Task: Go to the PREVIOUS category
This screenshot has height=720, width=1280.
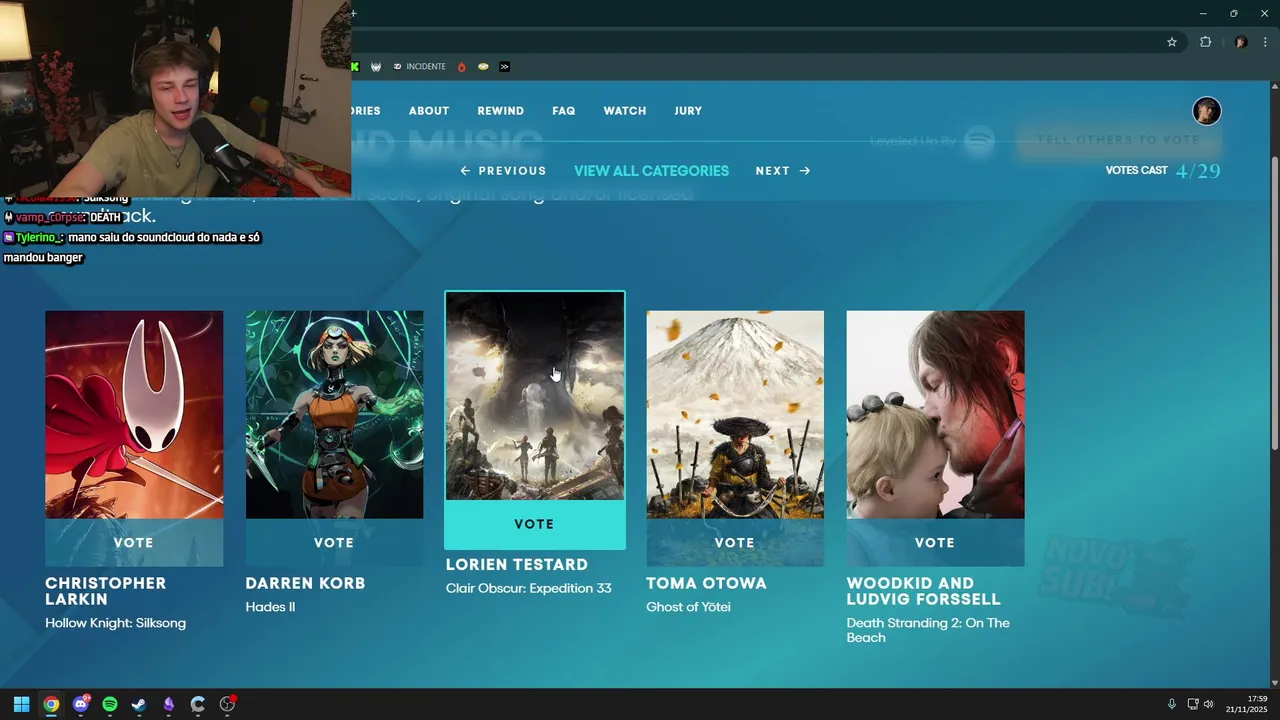Action: (x=503, y=171)
